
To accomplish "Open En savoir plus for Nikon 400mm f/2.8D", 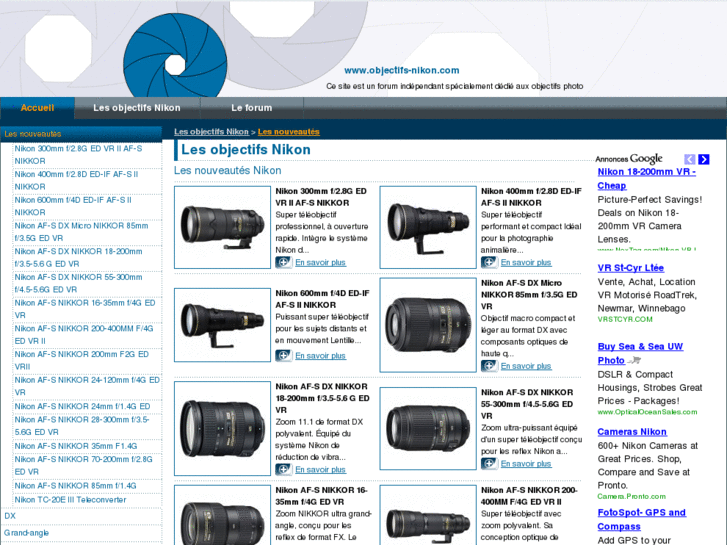I will coord(526,263).
